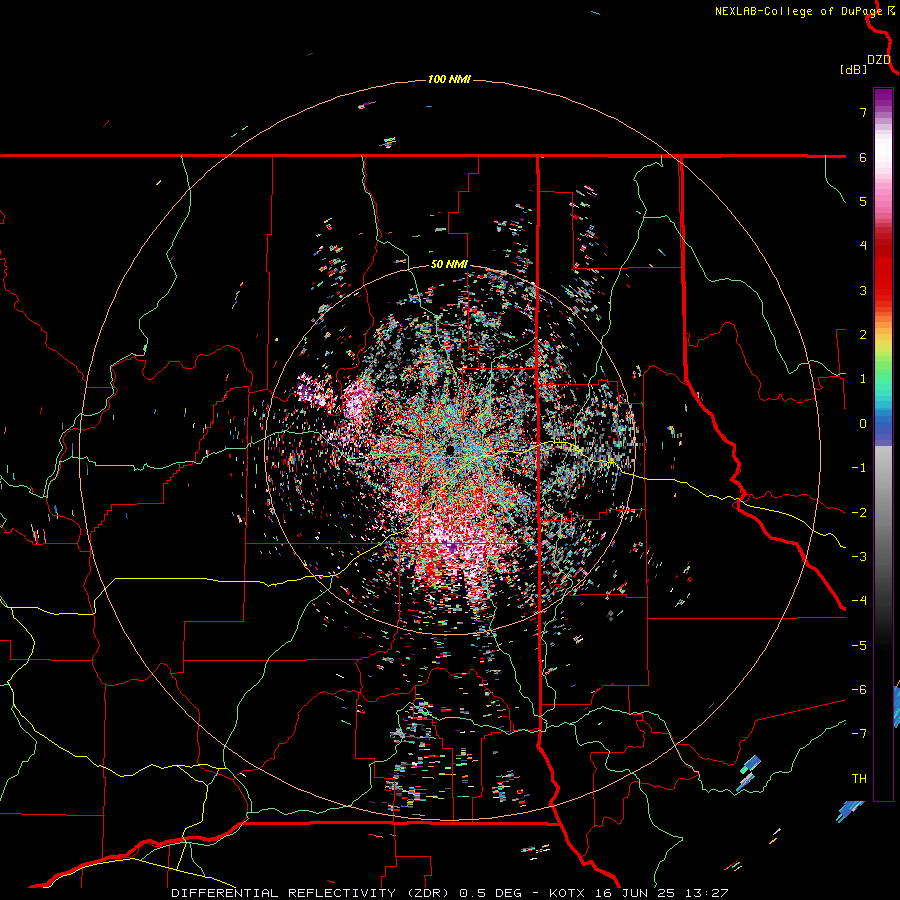900x900 pixels.
Task: Click the 3 value on the dB scale
Action: point(863,290)
